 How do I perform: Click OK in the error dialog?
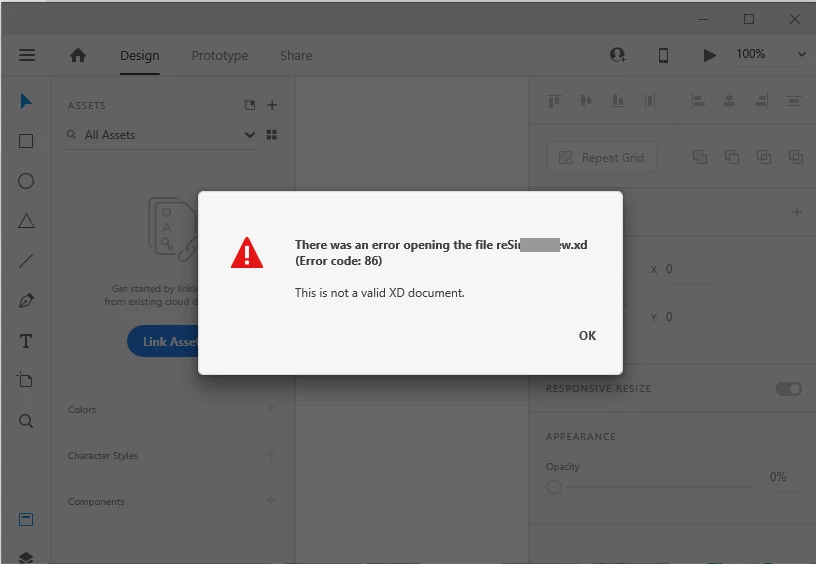click(x=588, y=336)
